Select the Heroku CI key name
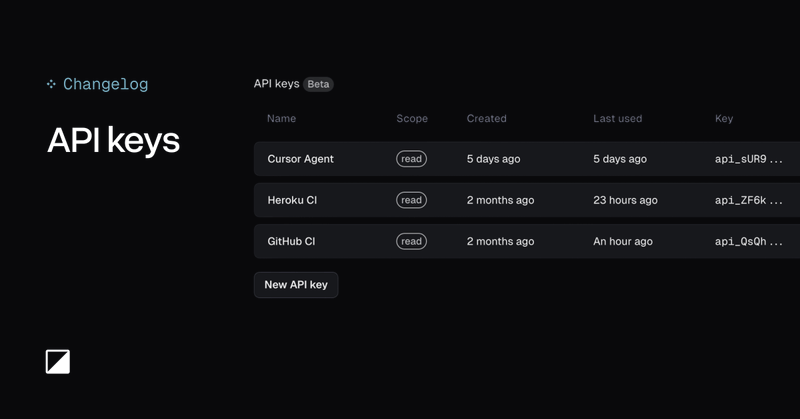Viewport: 800px width, 419px height. coord(292,200)
